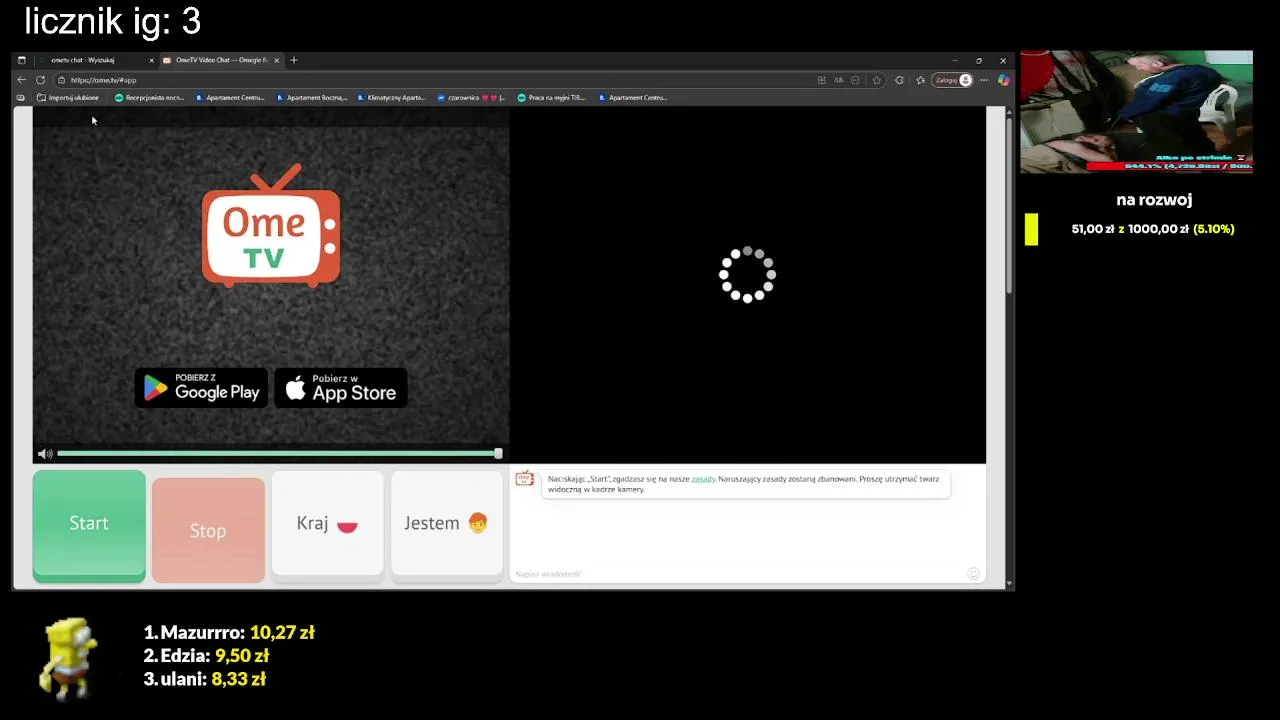Click the yellow donation progress bar
The height and width of the screenshot is (720, 1280).
click(1031, 229)
